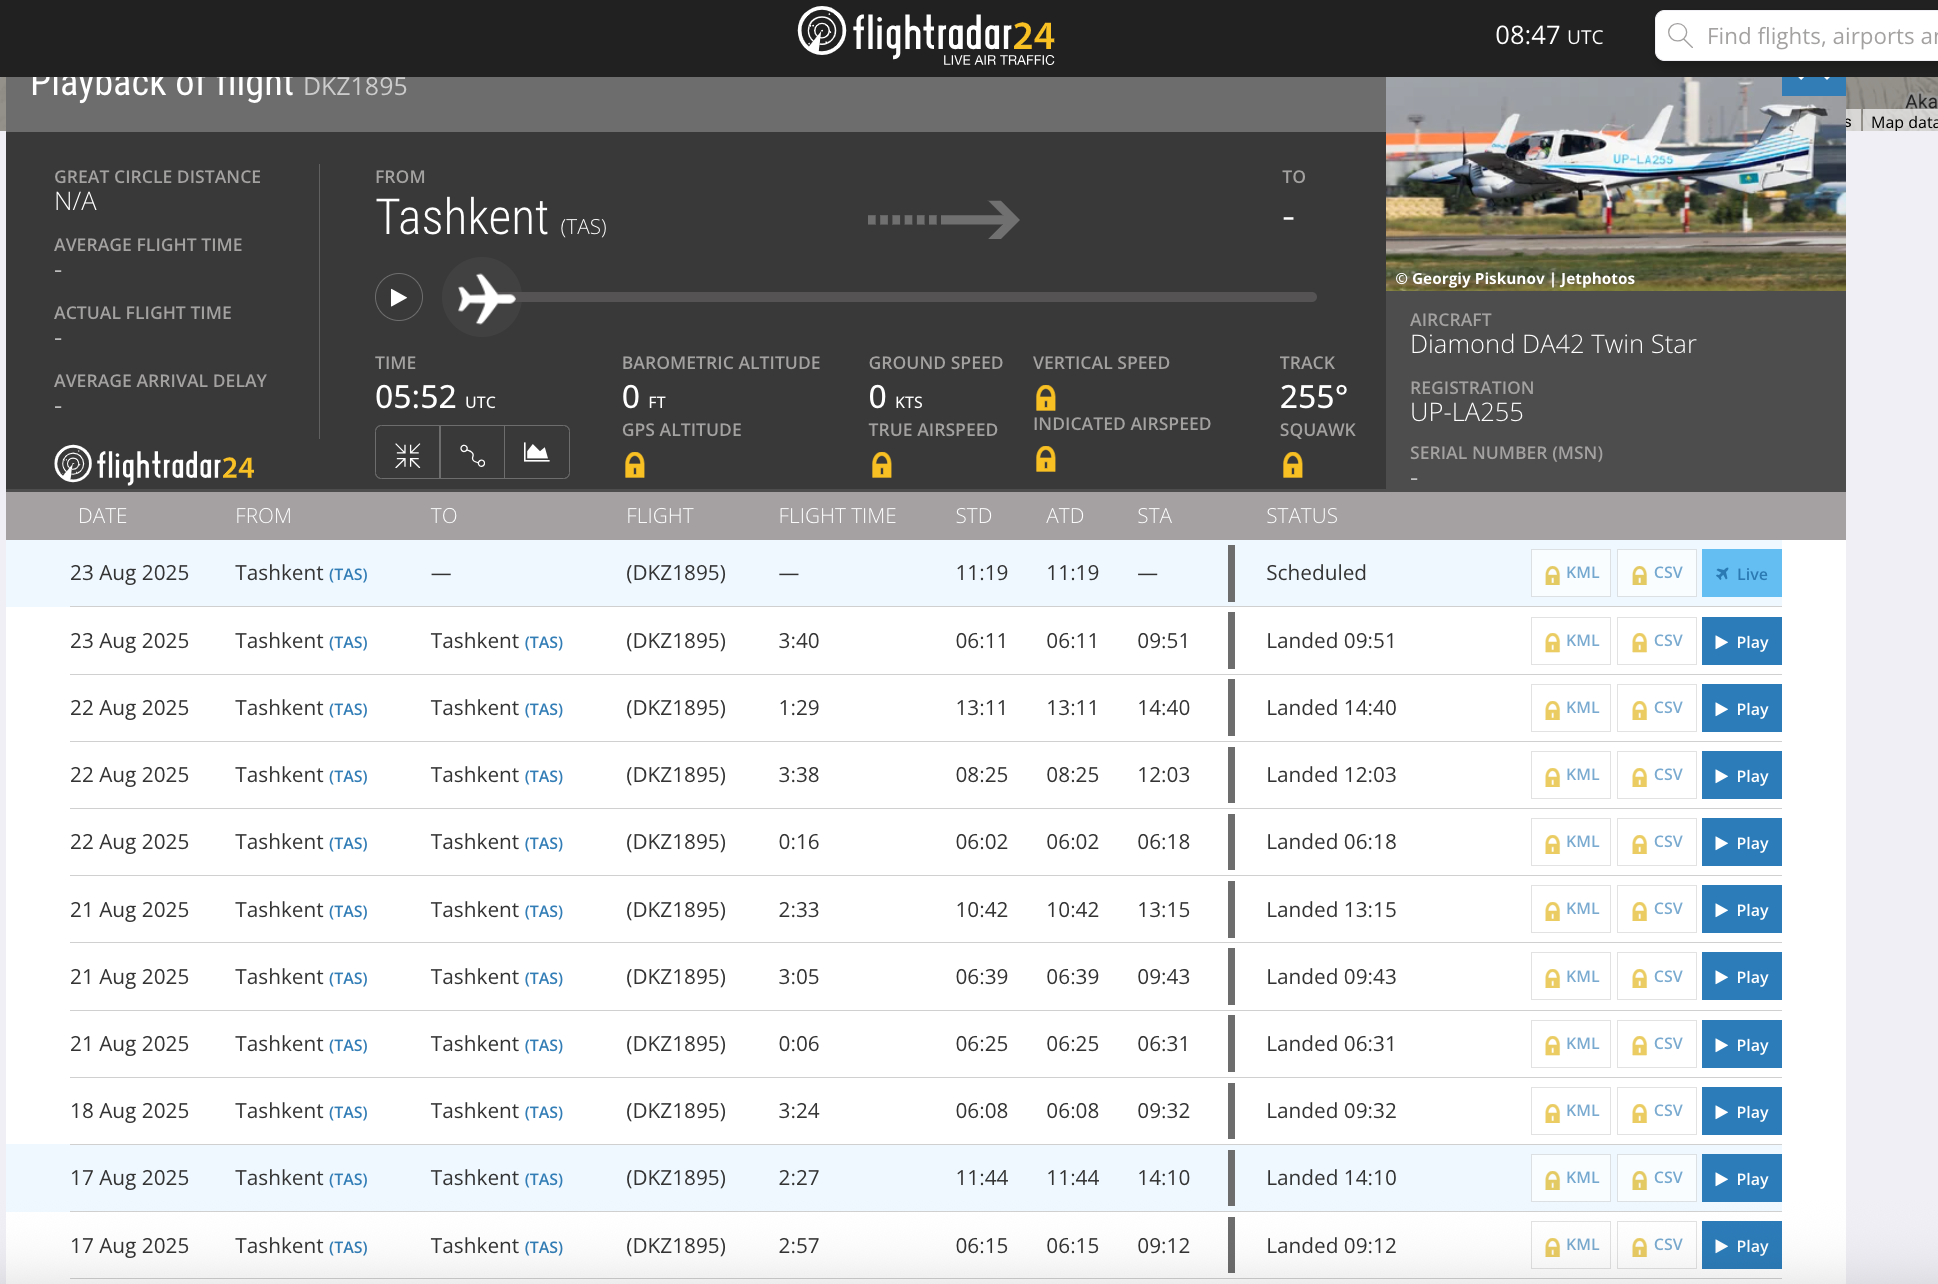The width and height of the screenshot is (1938, 1284).
Task: Click the playback play circle button
Action: coord(398,298)
